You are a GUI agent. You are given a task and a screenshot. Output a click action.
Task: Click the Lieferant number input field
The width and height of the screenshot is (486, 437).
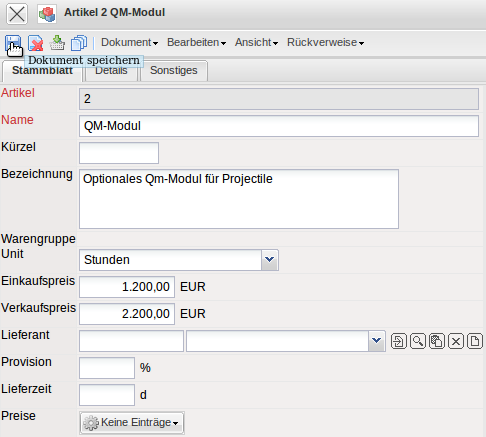(x=131, y=341)
